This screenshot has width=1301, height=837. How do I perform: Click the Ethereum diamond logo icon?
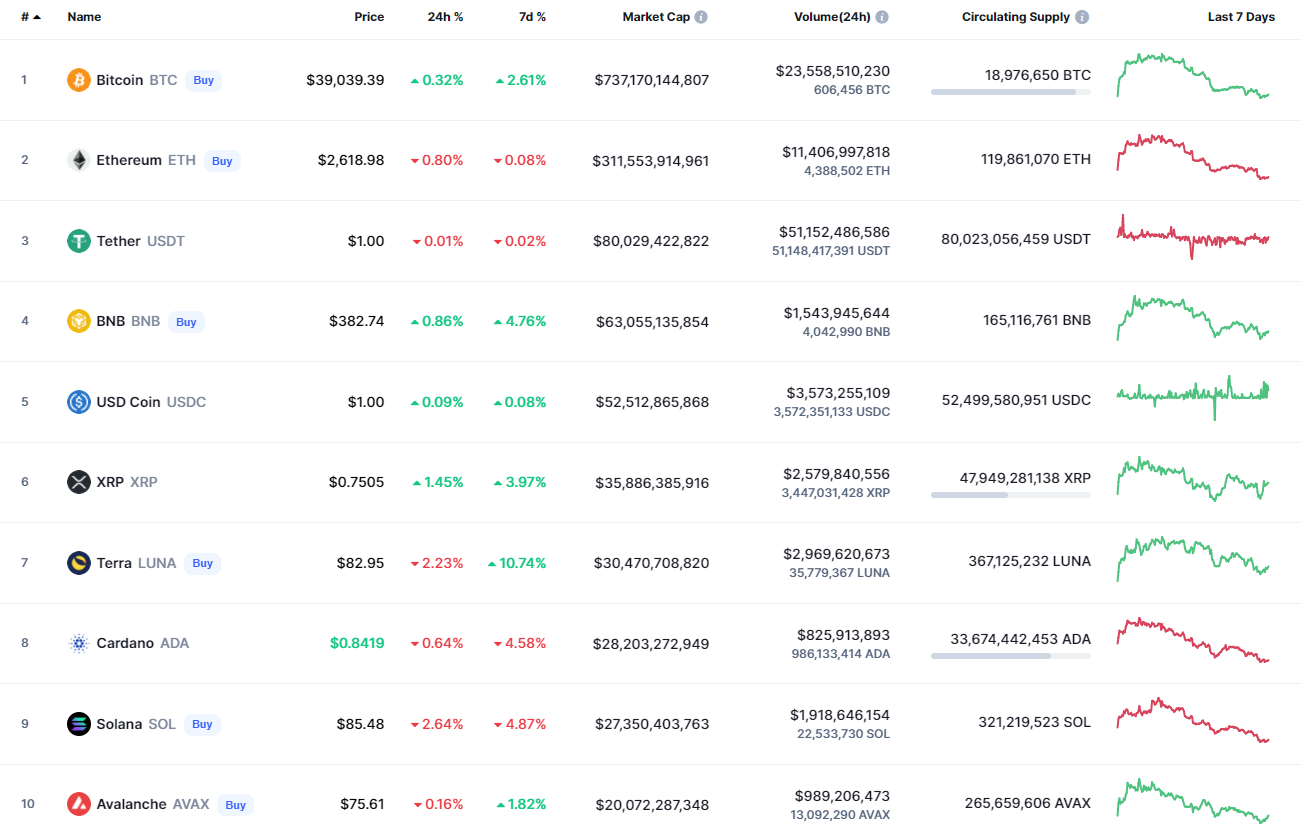pyautogui.click(x=79, y=160)
